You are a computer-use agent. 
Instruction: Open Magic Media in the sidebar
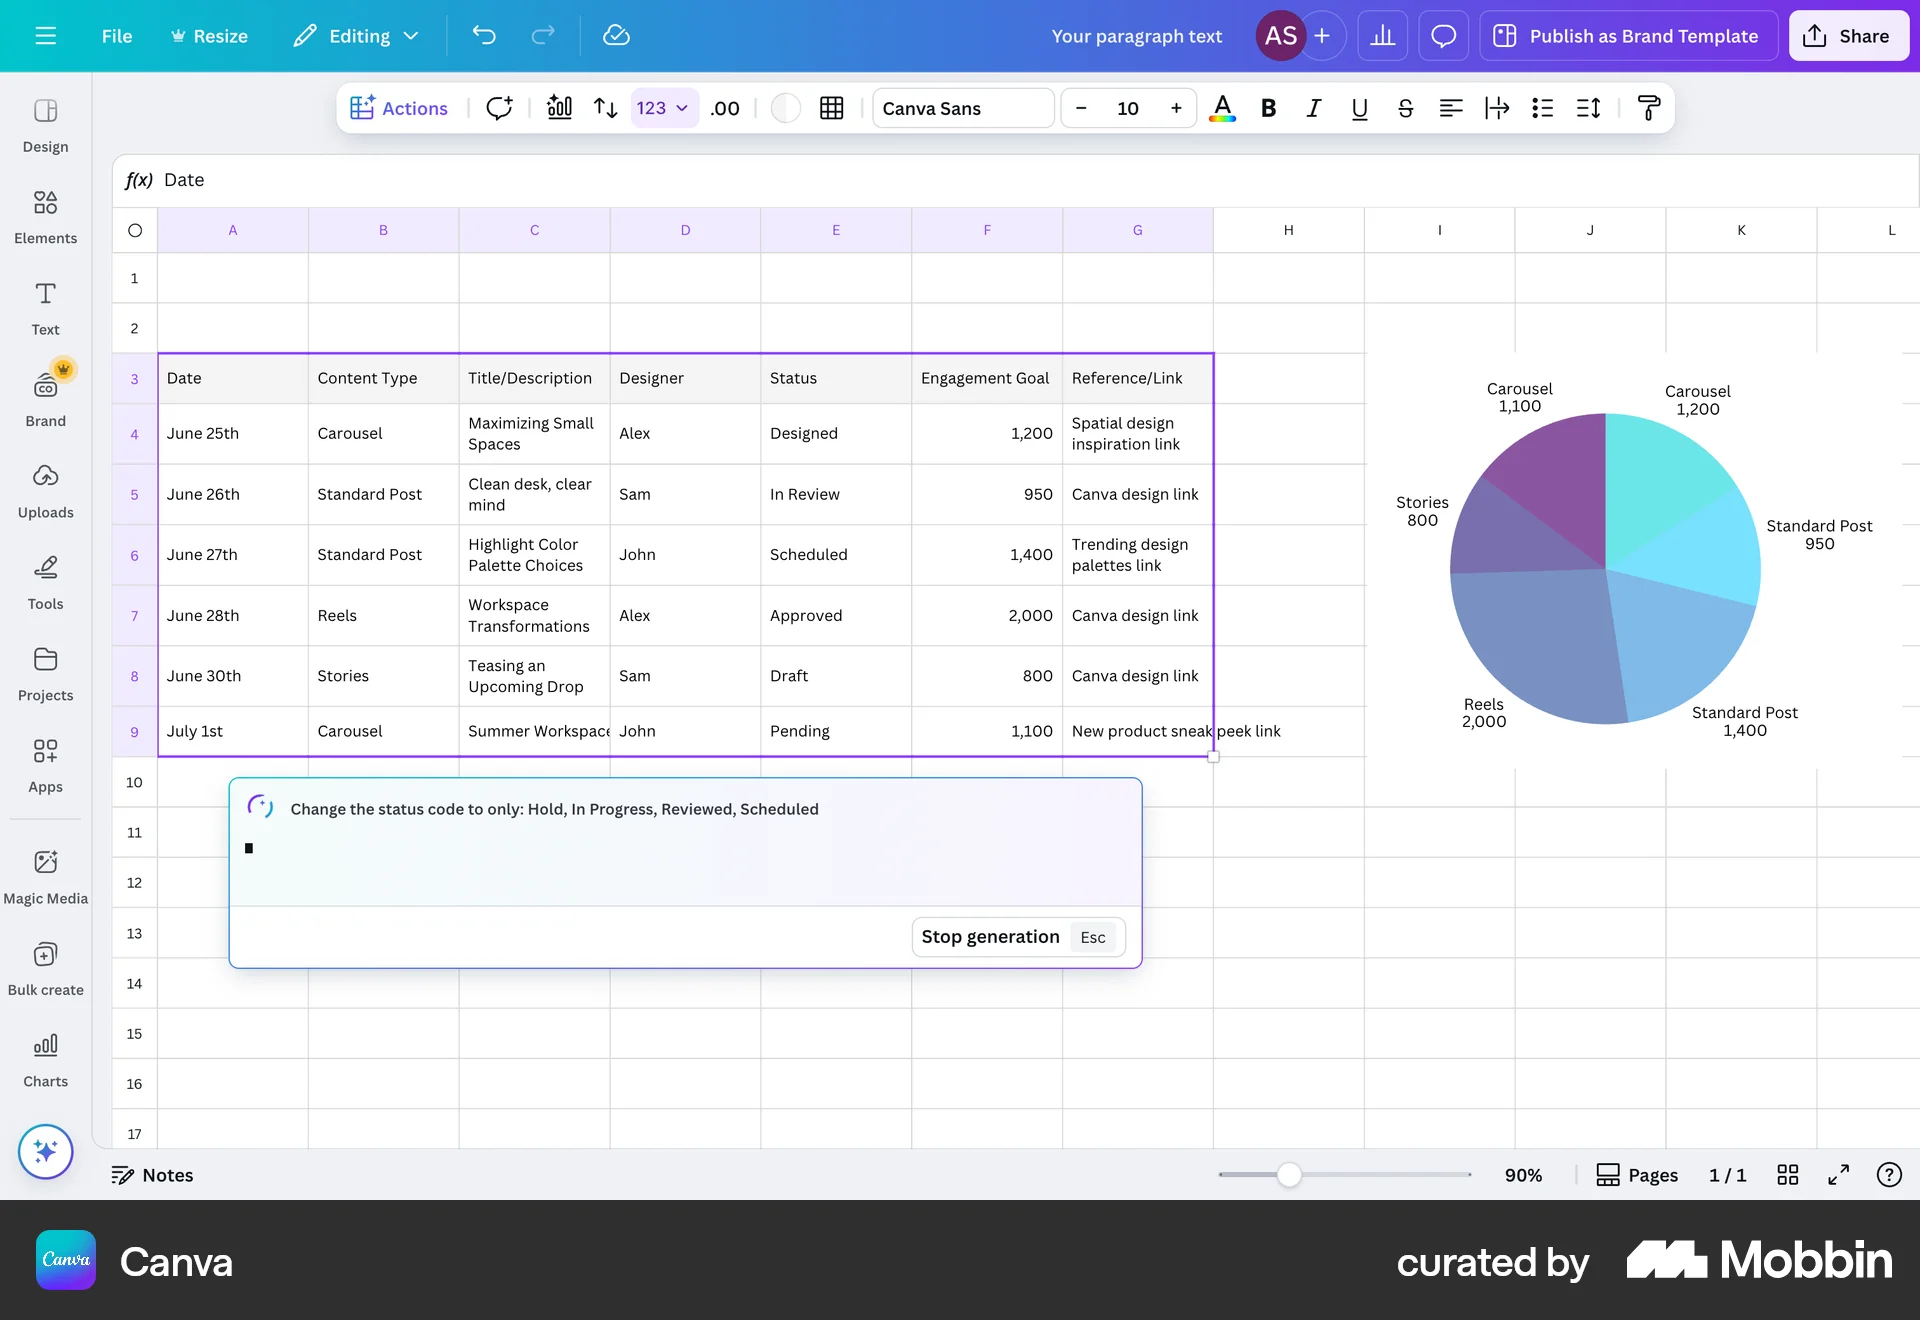point(45,873)
